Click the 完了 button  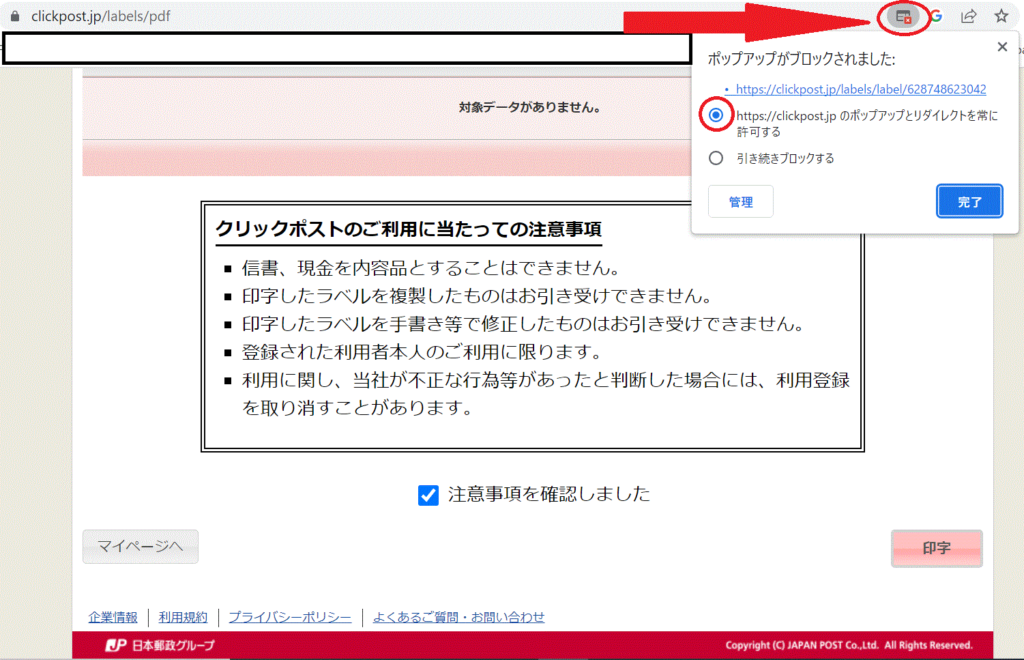click(969, 202)
